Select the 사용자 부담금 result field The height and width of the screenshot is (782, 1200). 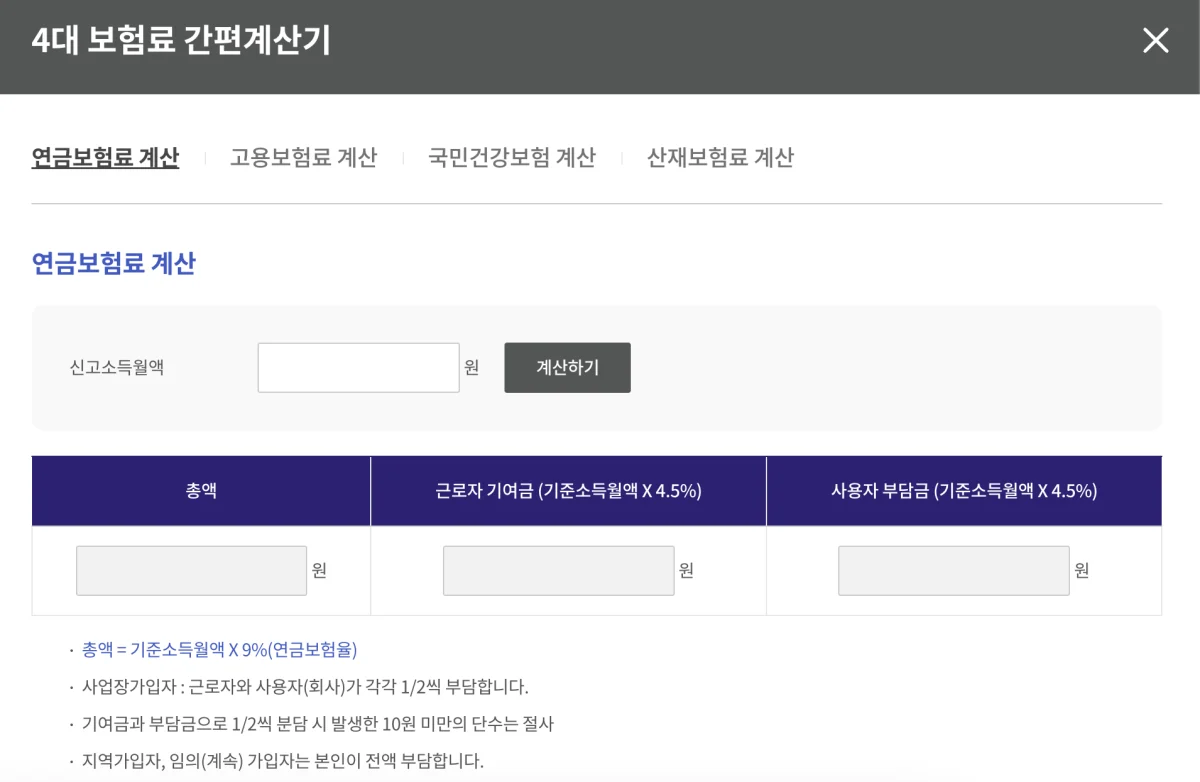click(x=953, y=570)
